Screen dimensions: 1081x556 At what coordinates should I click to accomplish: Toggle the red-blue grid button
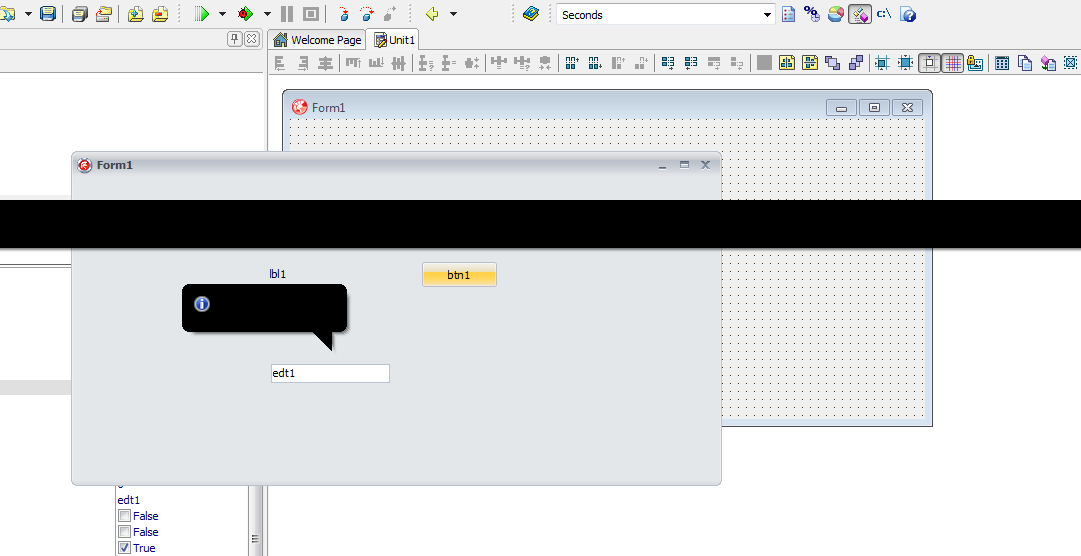[953, 63]
